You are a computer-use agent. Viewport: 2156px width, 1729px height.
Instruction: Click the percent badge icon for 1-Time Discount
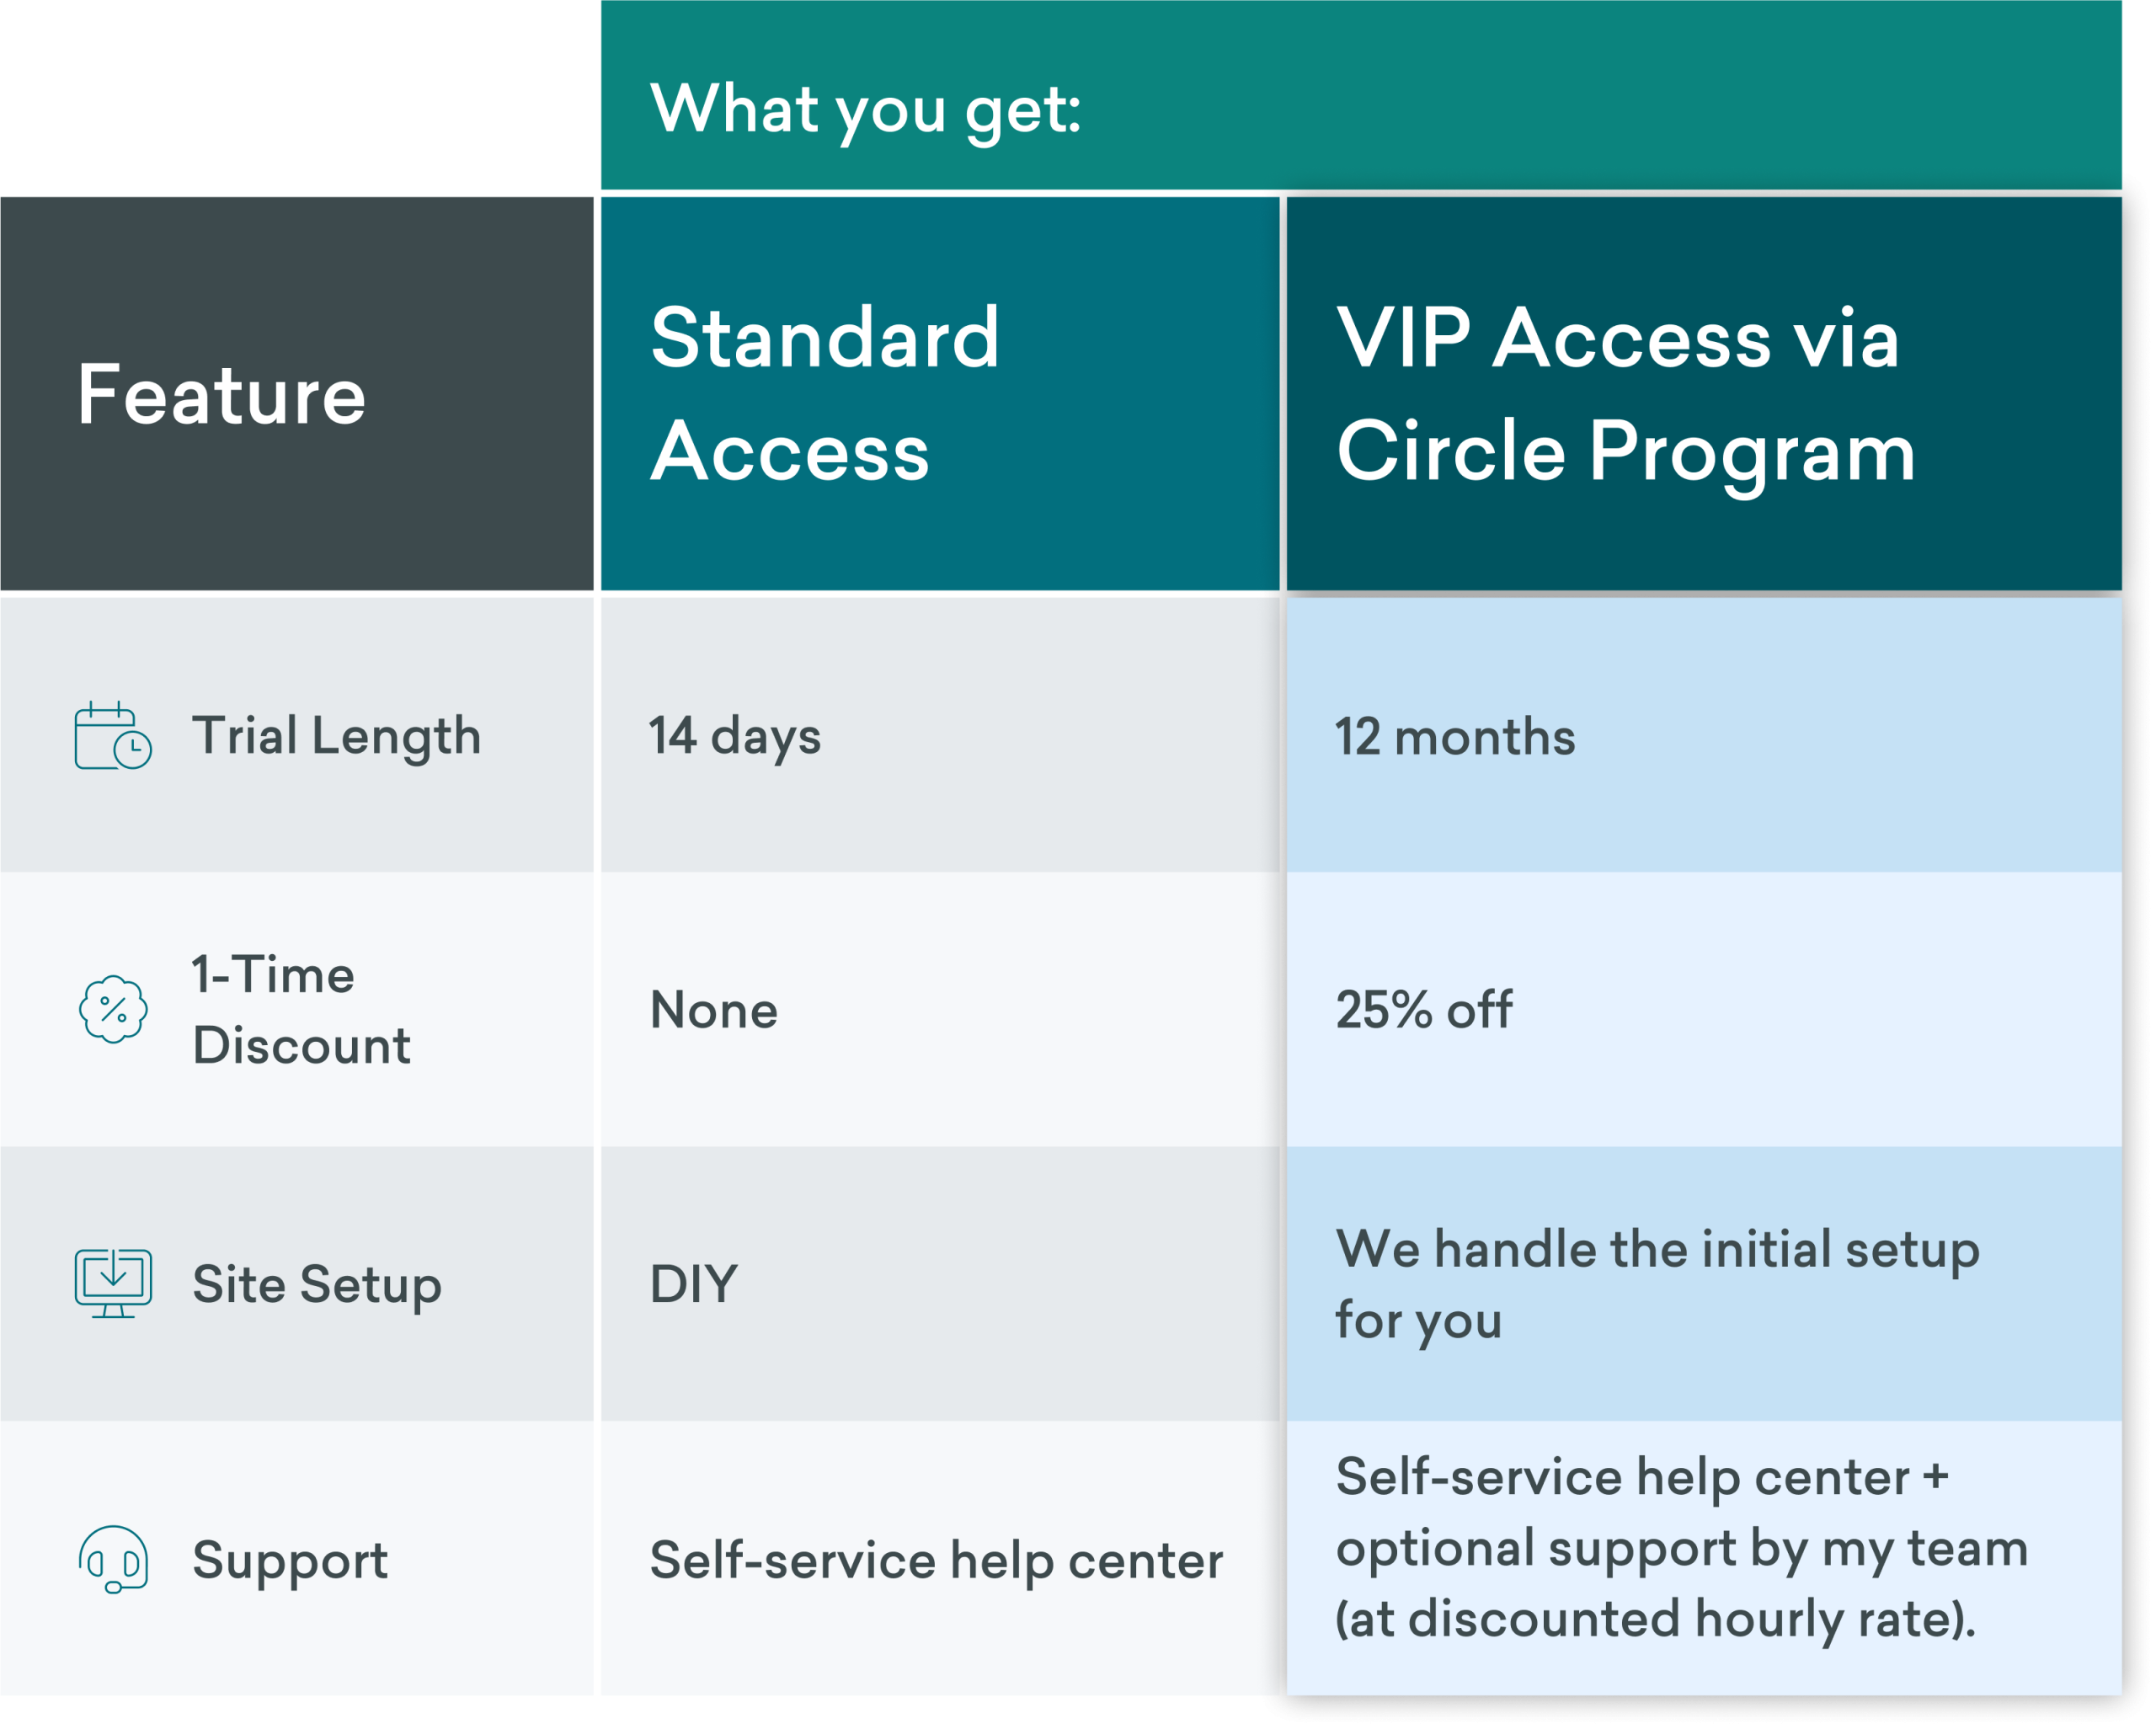click(x=113, y=1009)
